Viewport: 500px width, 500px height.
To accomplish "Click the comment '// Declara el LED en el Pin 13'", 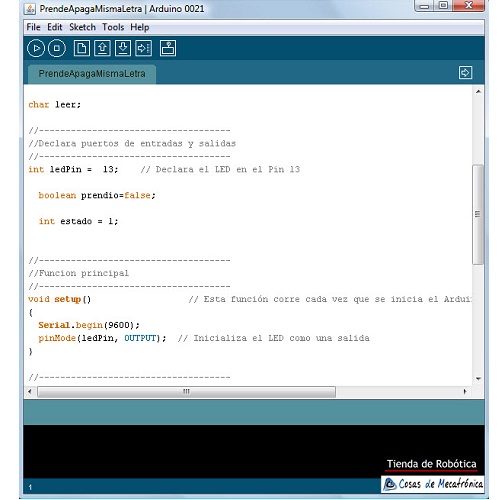I will (220, 169).
